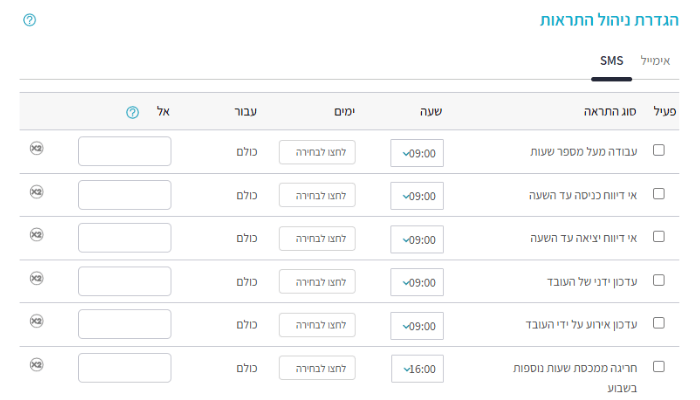Click the help icon beside the page title
Screen dimensions: 700x400
[x=29, y=20]
